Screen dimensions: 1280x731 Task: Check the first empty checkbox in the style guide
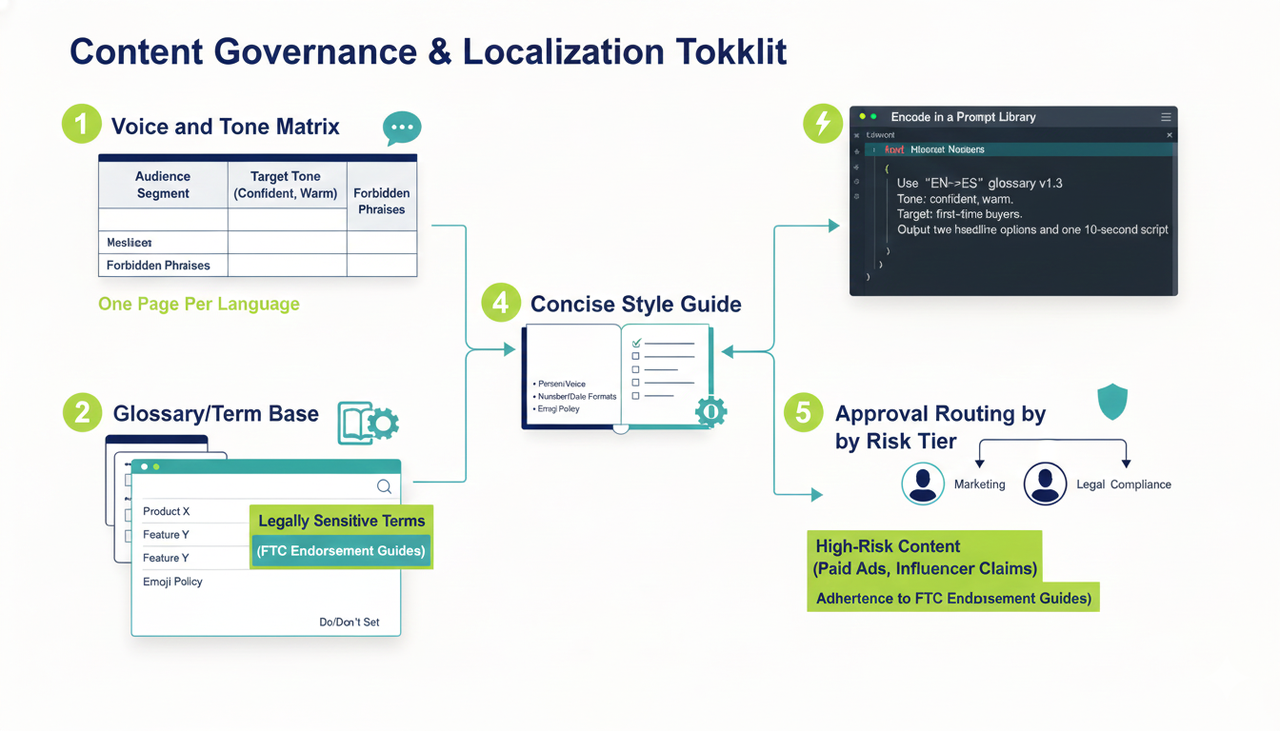click(636, 356)
